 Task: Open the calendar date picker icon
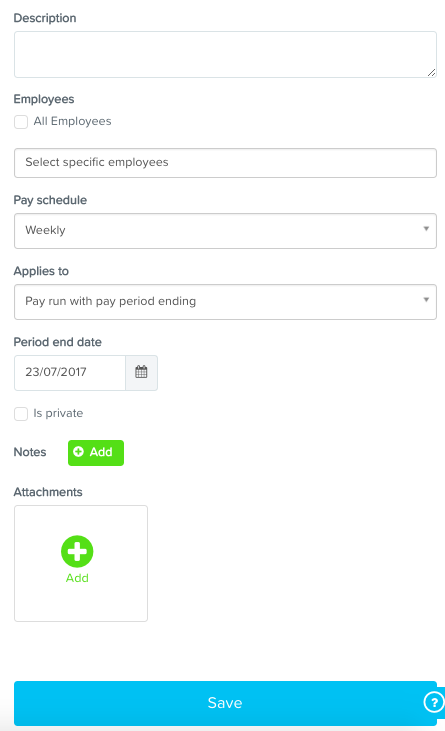(141, 372)
